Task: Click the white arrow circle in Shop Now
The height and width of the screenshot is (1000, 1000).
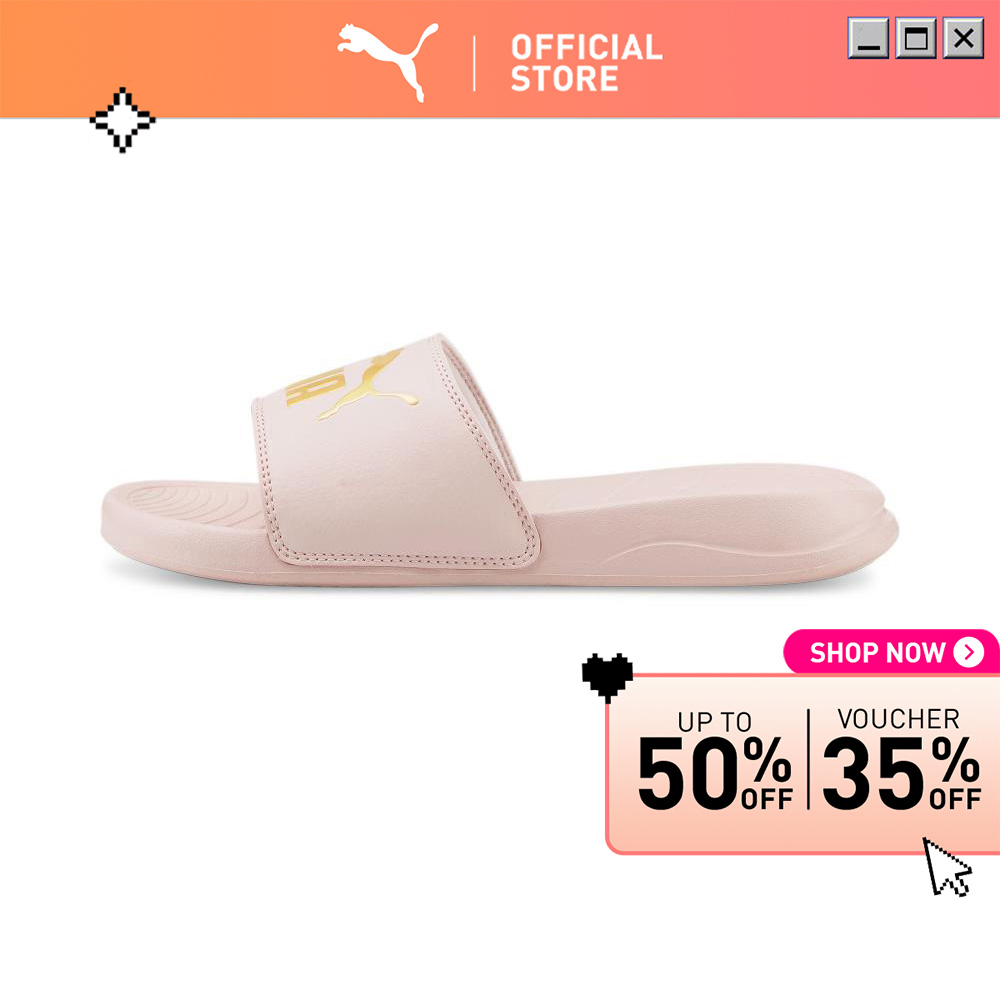Action: click(969, 652)
